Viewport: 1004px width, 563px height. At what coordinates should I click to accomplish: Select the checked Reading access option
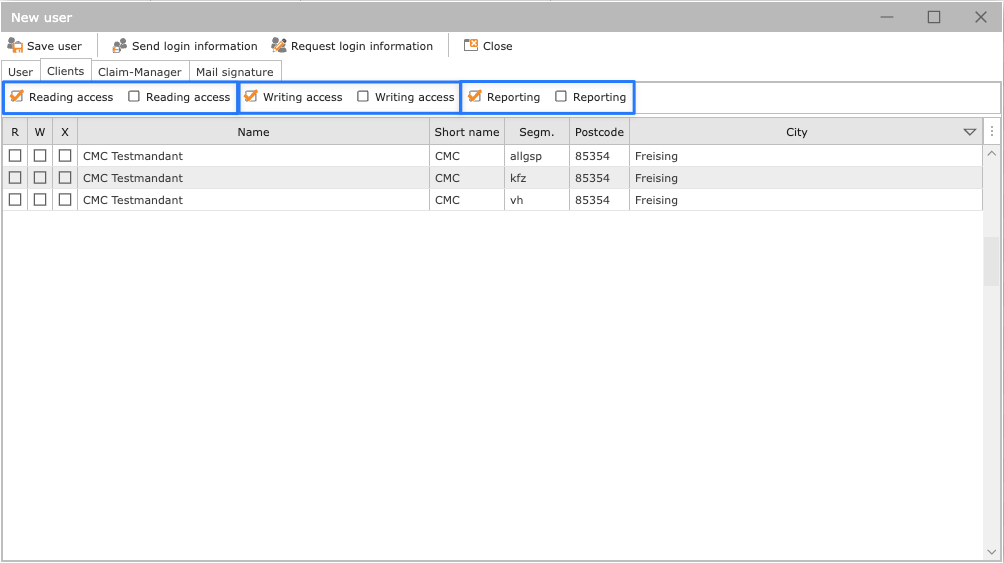17,97
